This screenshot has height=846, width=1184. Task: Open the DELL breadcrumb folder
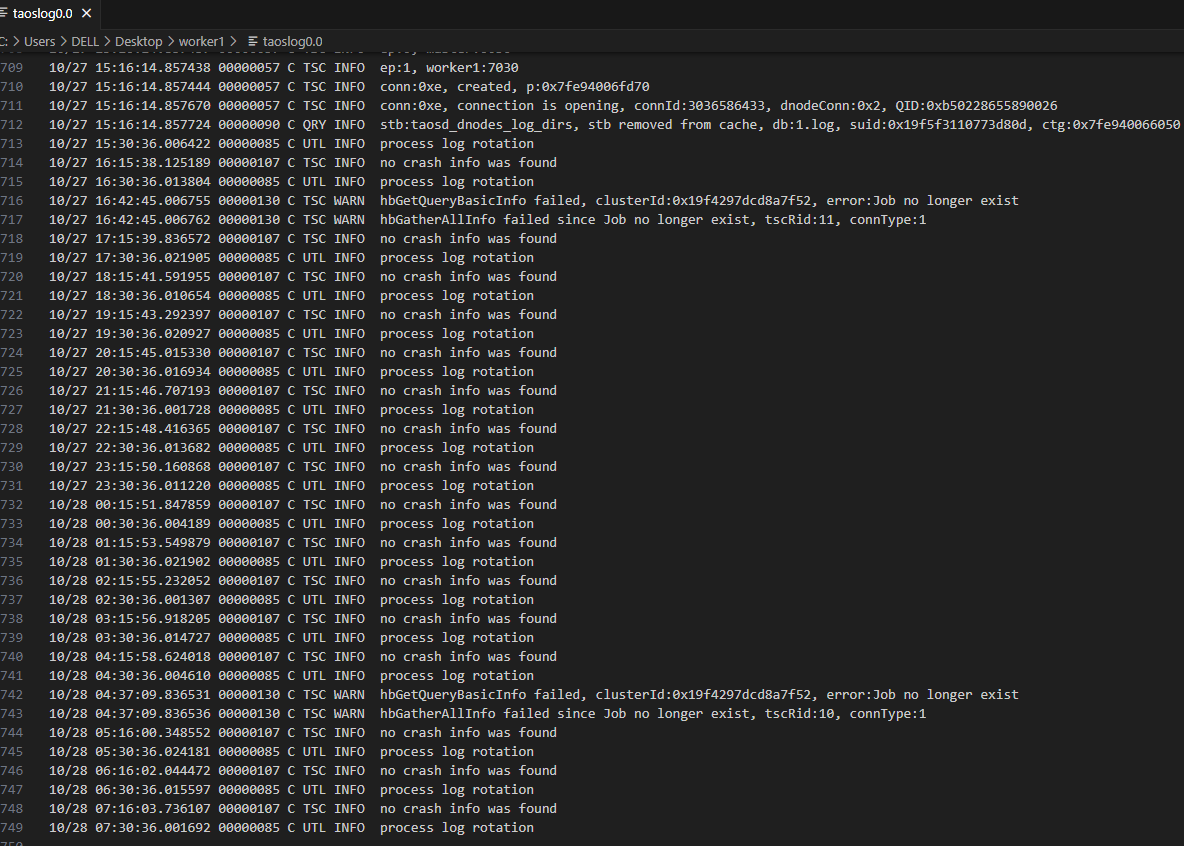click(x=85, y=41)
